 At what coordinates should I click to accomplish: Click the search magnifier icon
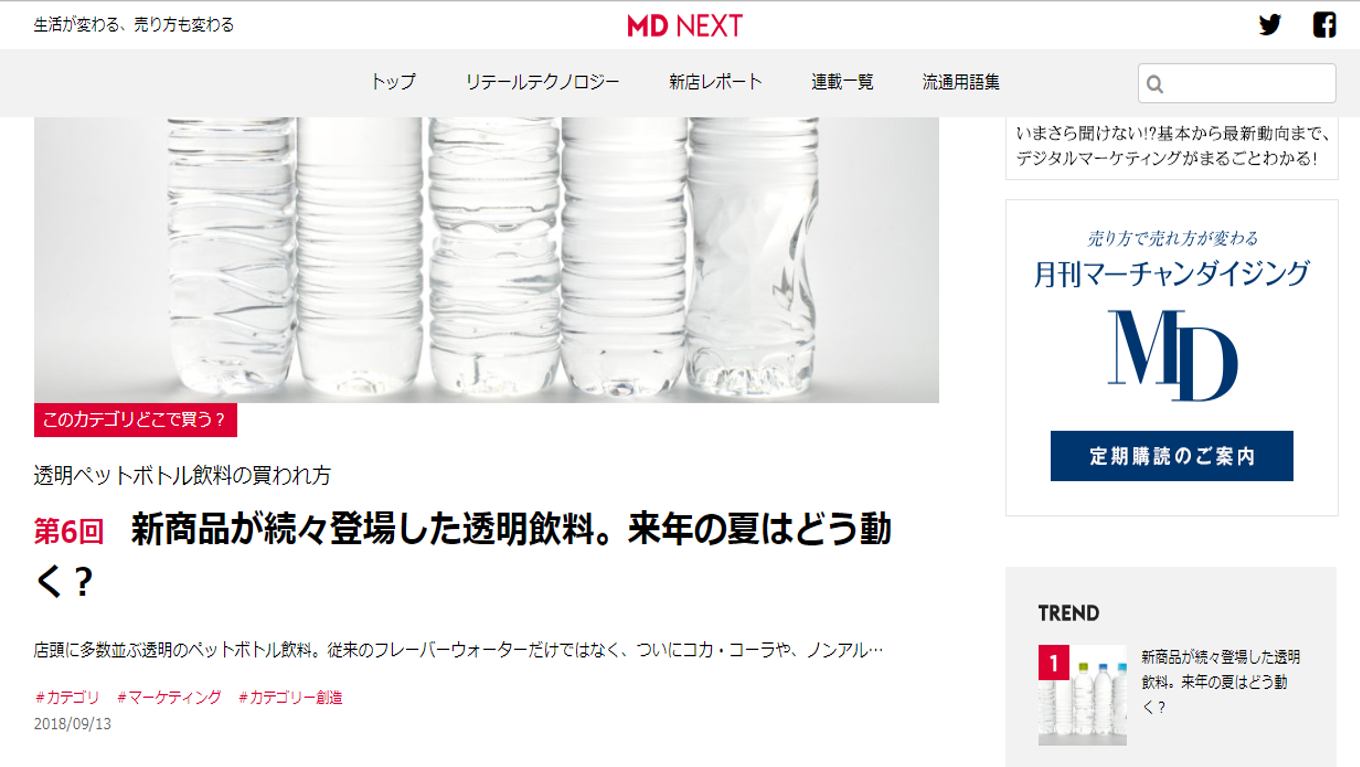(x=1155, y=84)
